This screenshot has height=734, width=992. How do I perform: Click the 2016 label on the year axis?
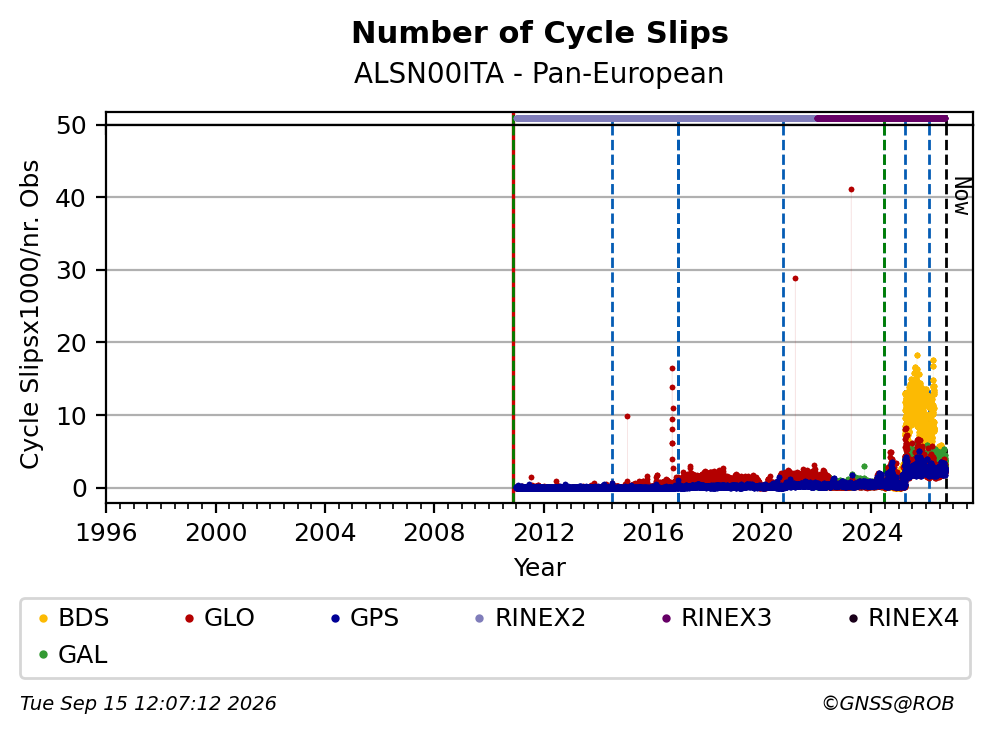tap(652, 533)
